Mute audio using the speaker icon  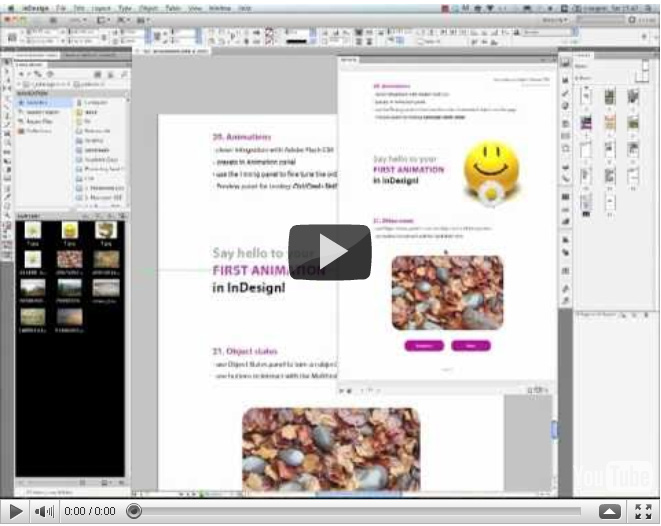click(44, 511)
